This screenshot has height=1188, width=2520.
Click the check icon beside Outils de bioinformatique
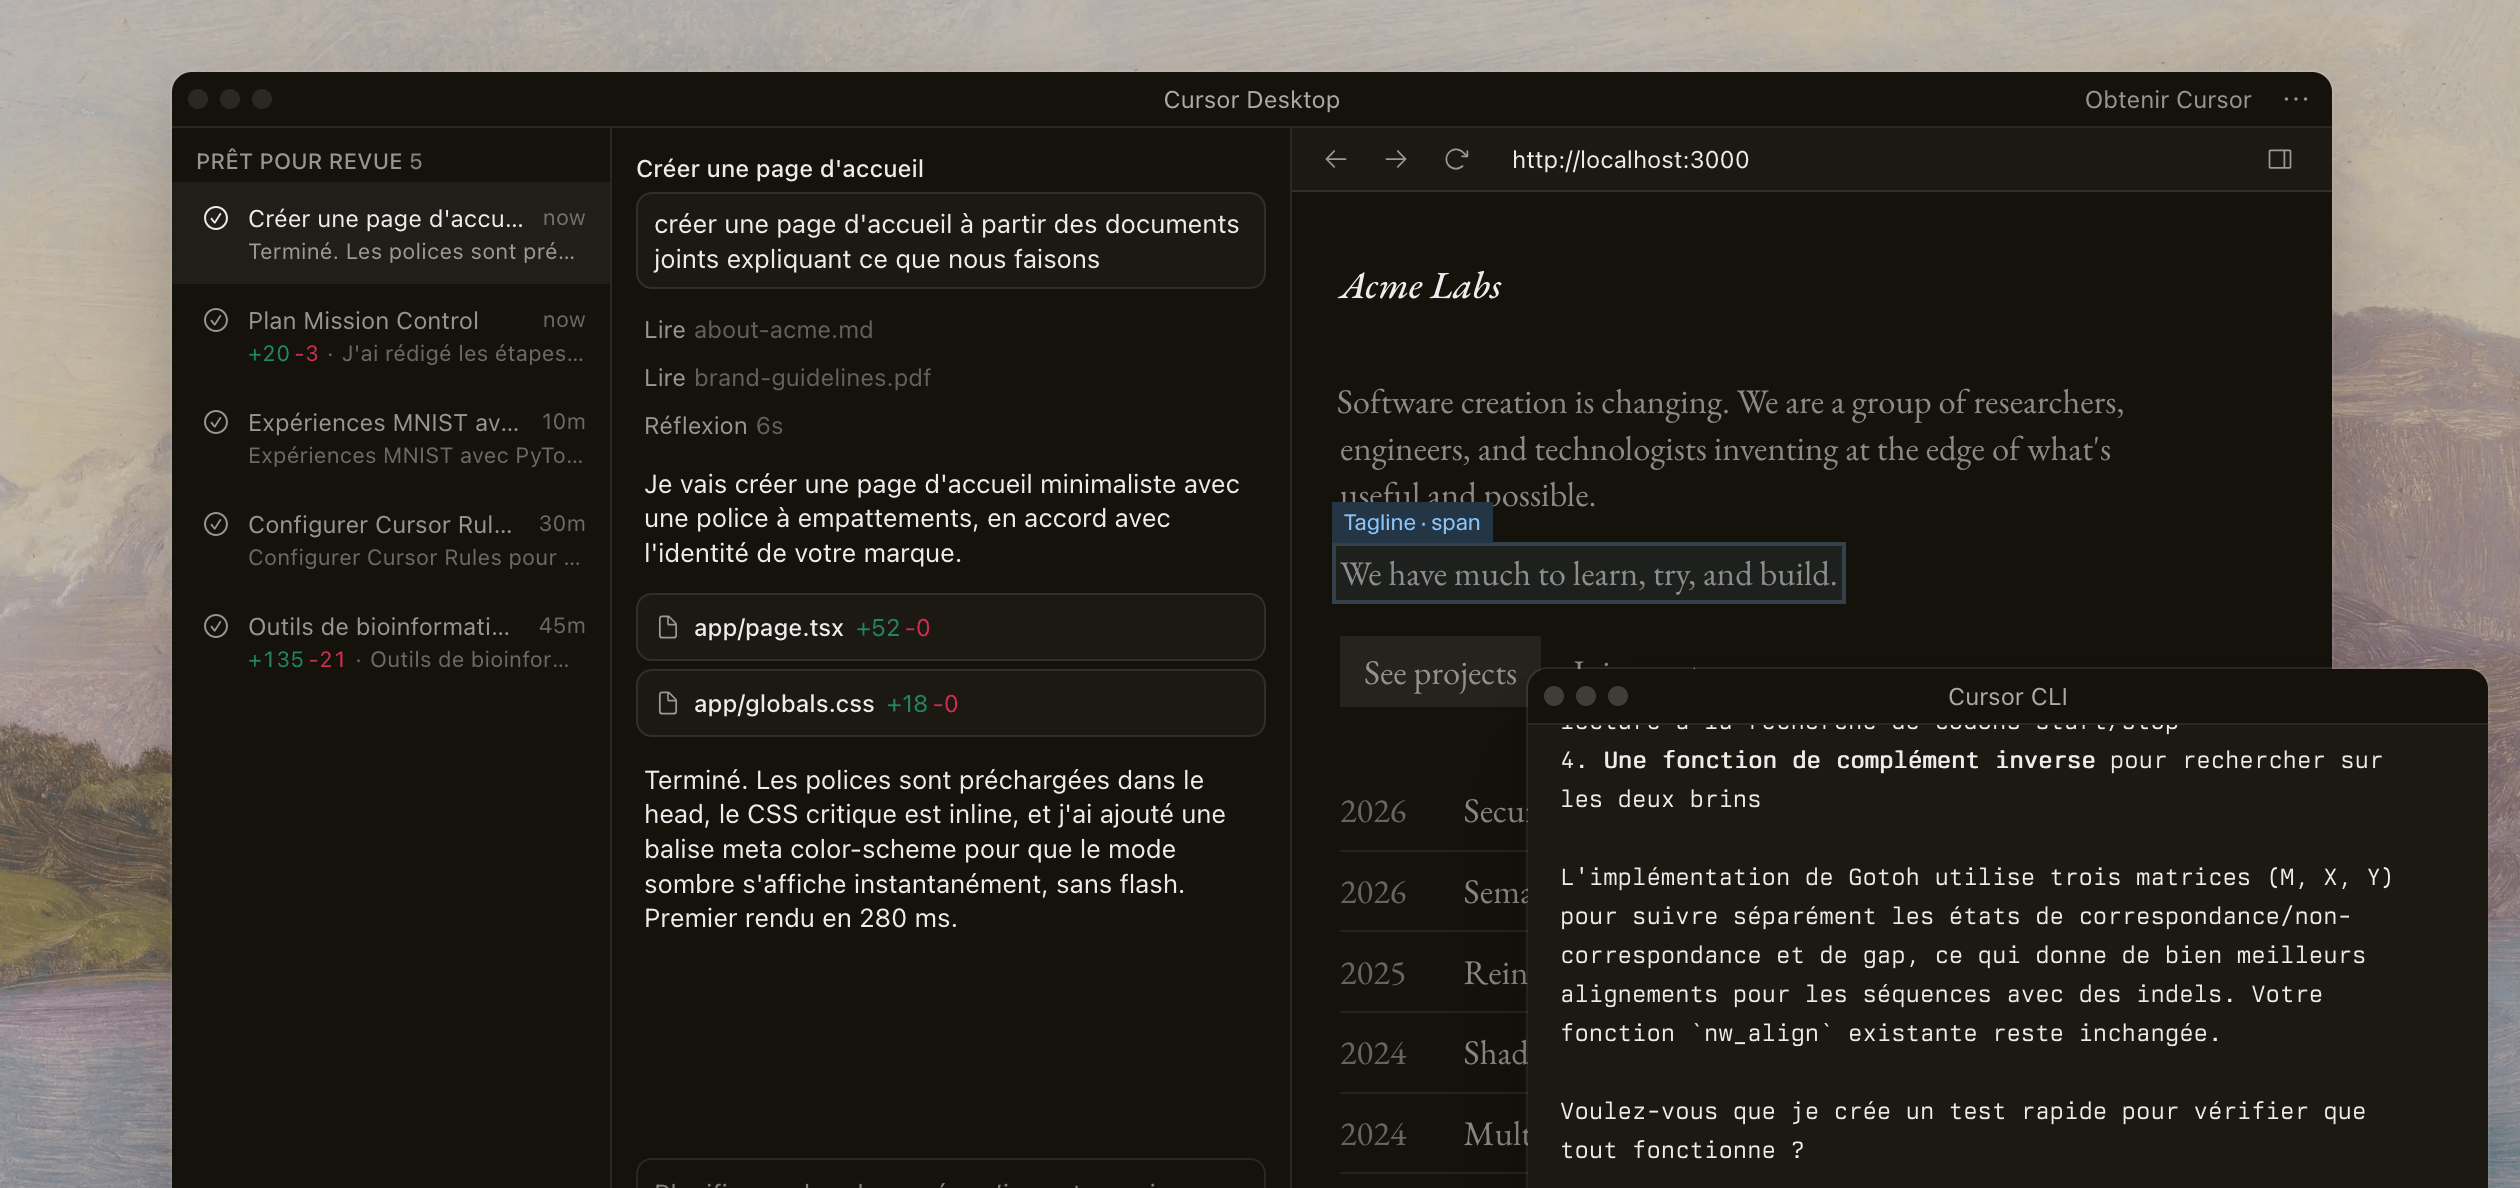tap(216, 627)
